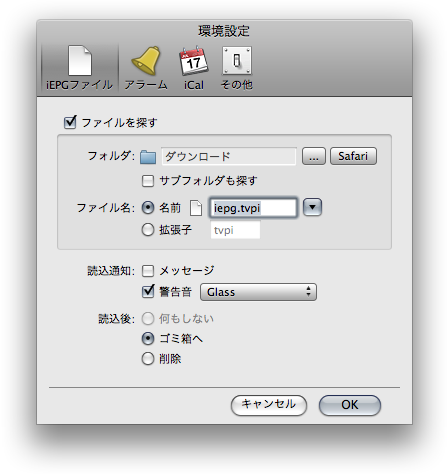The height and width of the screenshot is (474, 447).
Task: Click the iepg.tvpi file name field
Action: click(x=253, y=208)
